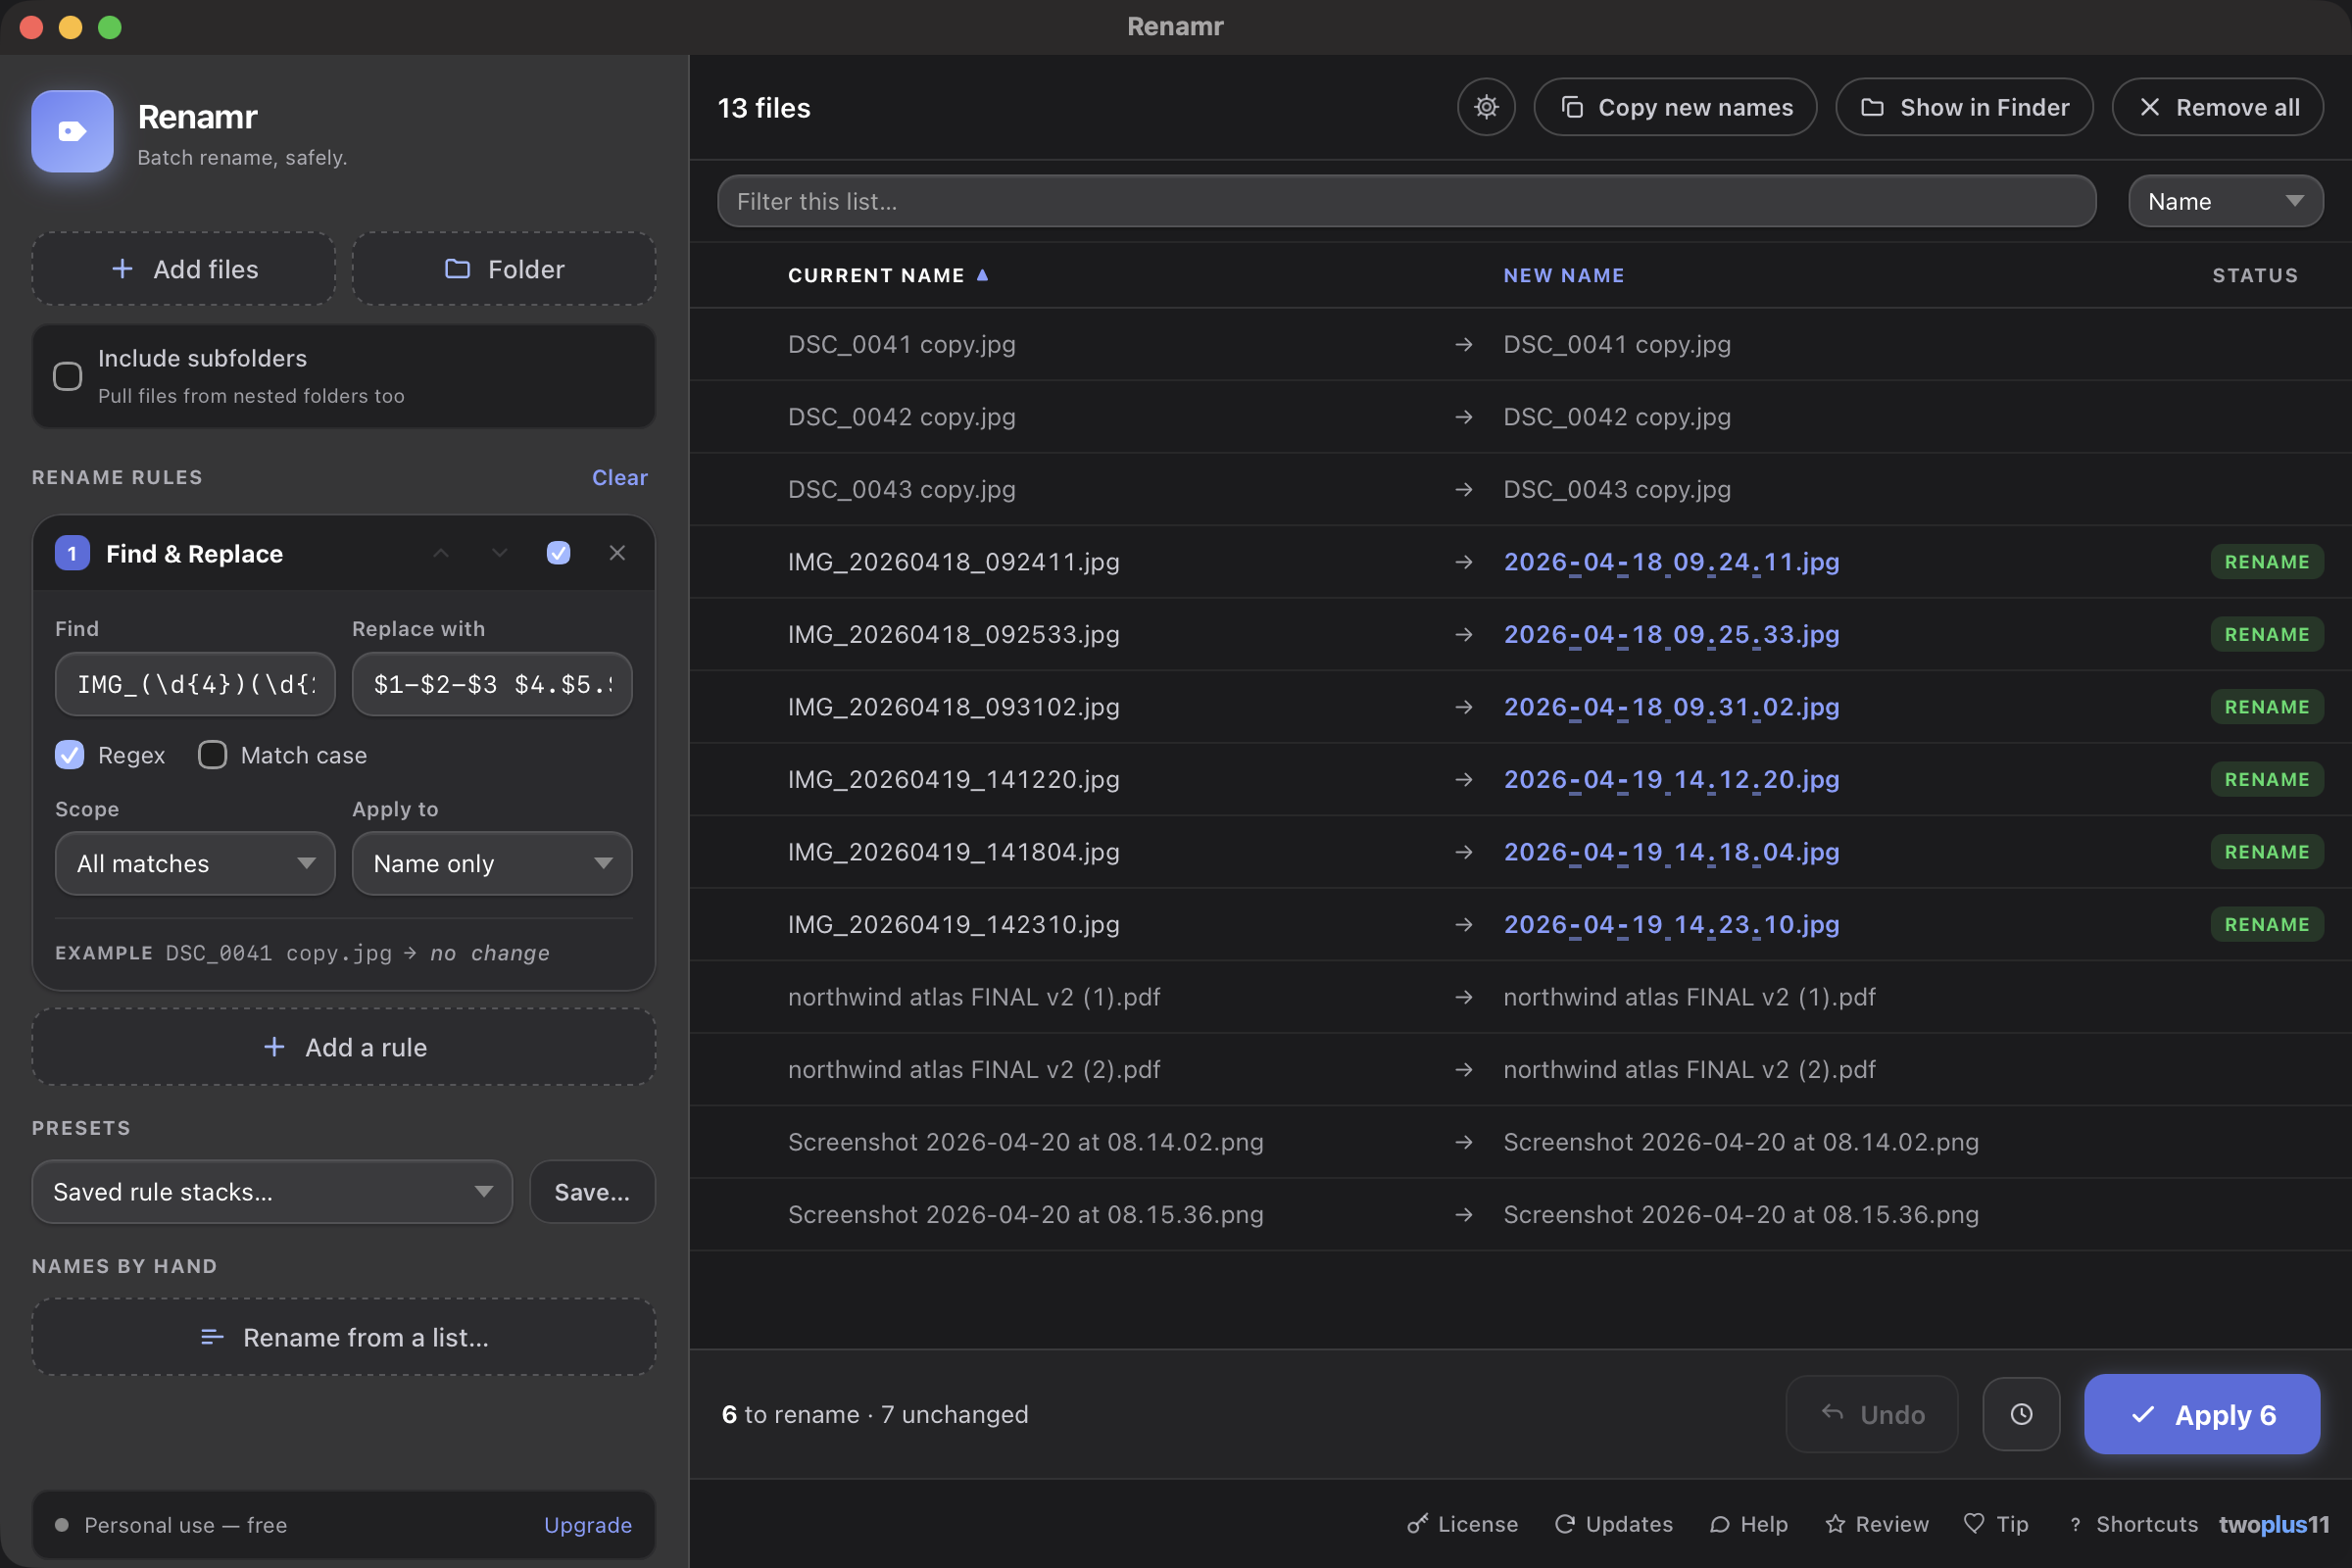Open the Name sort dropdown
This screenshot has width=2352, height=1568.
(2225, 201)
